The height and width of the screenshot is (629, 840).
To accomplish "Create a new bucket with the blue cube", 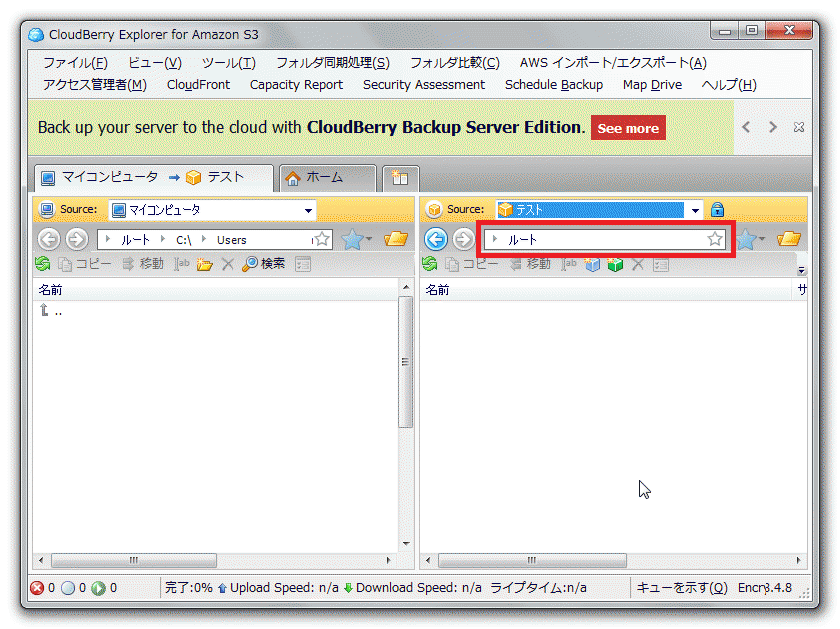I will [592, 264].
